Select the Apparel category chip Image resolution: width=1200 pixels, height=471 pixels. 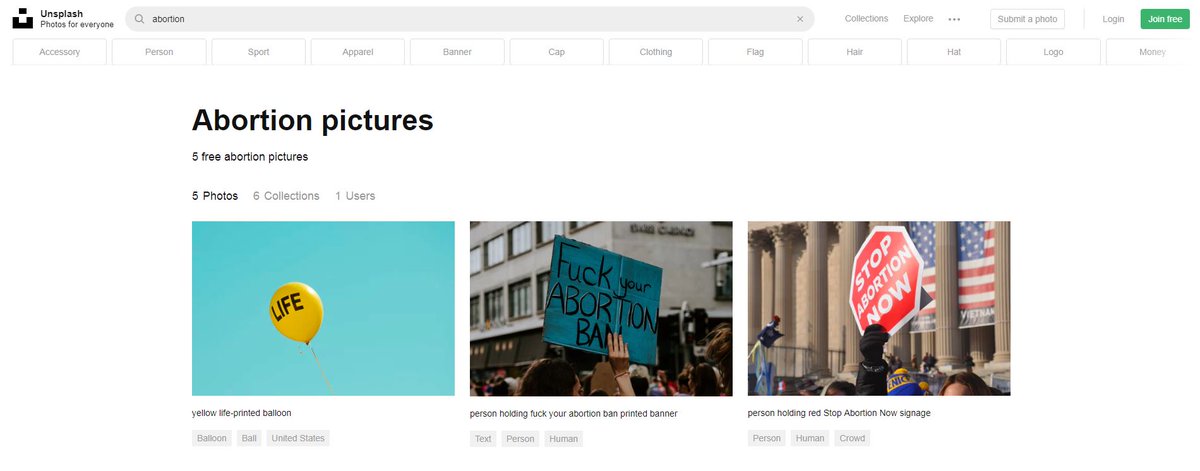[x=358, y=52]
